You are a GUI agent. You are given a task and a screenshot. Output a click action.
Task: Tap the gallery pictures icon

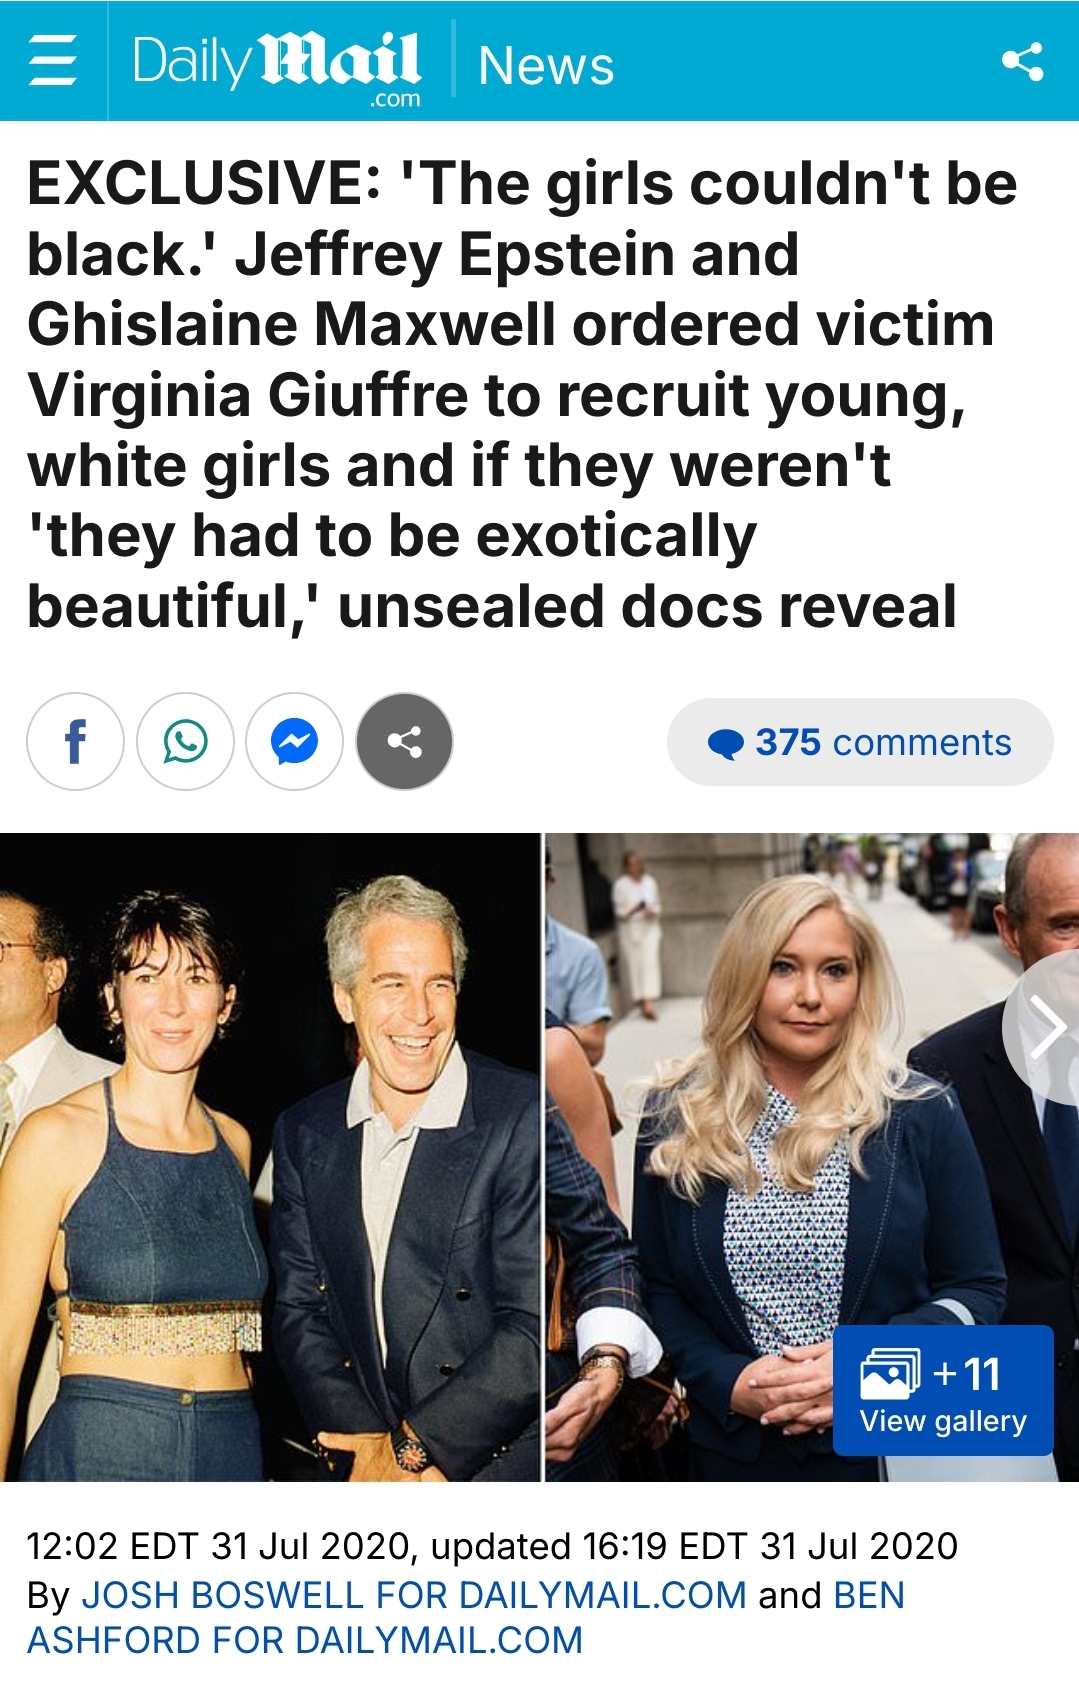(x=890, y=1373)
